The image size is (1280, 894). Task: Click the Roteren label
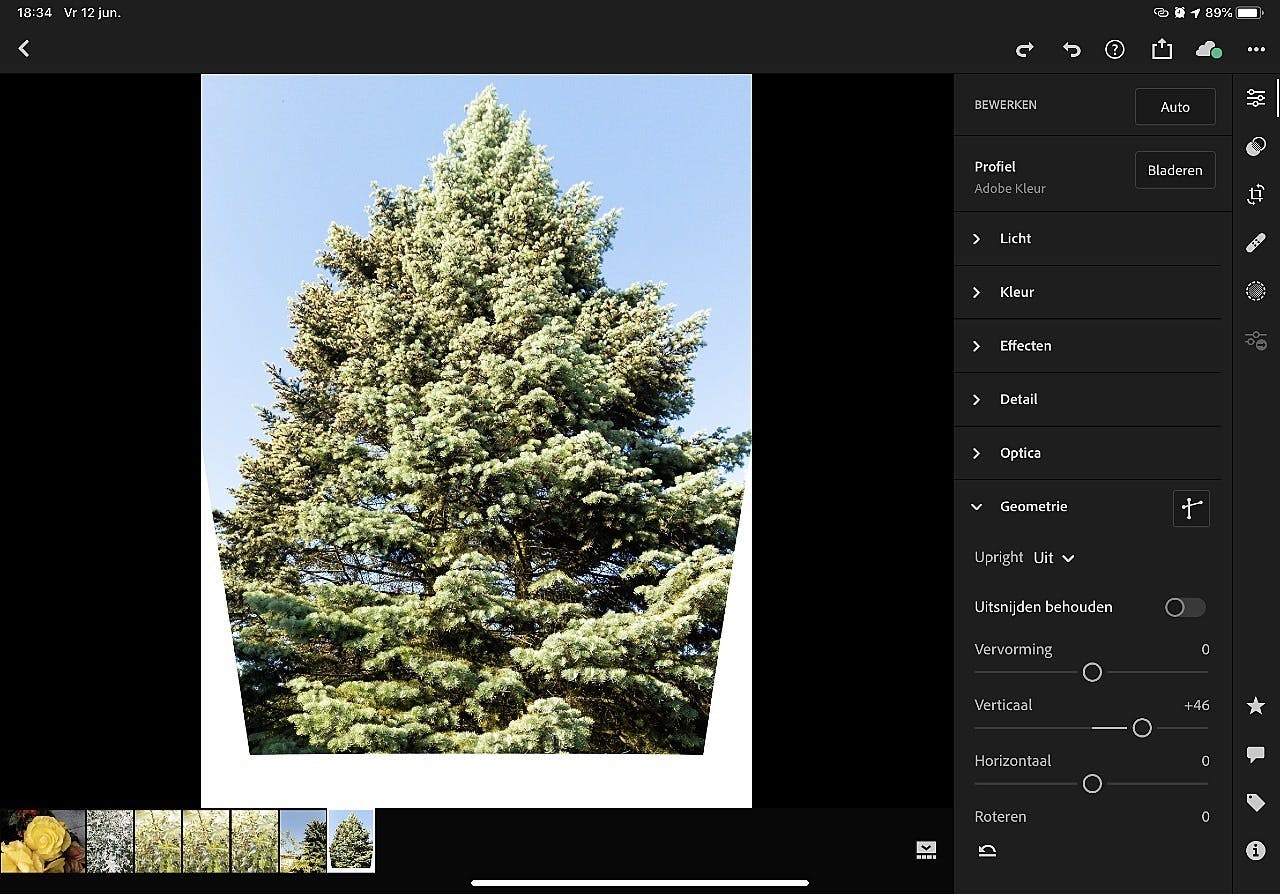click(1000, 816)
